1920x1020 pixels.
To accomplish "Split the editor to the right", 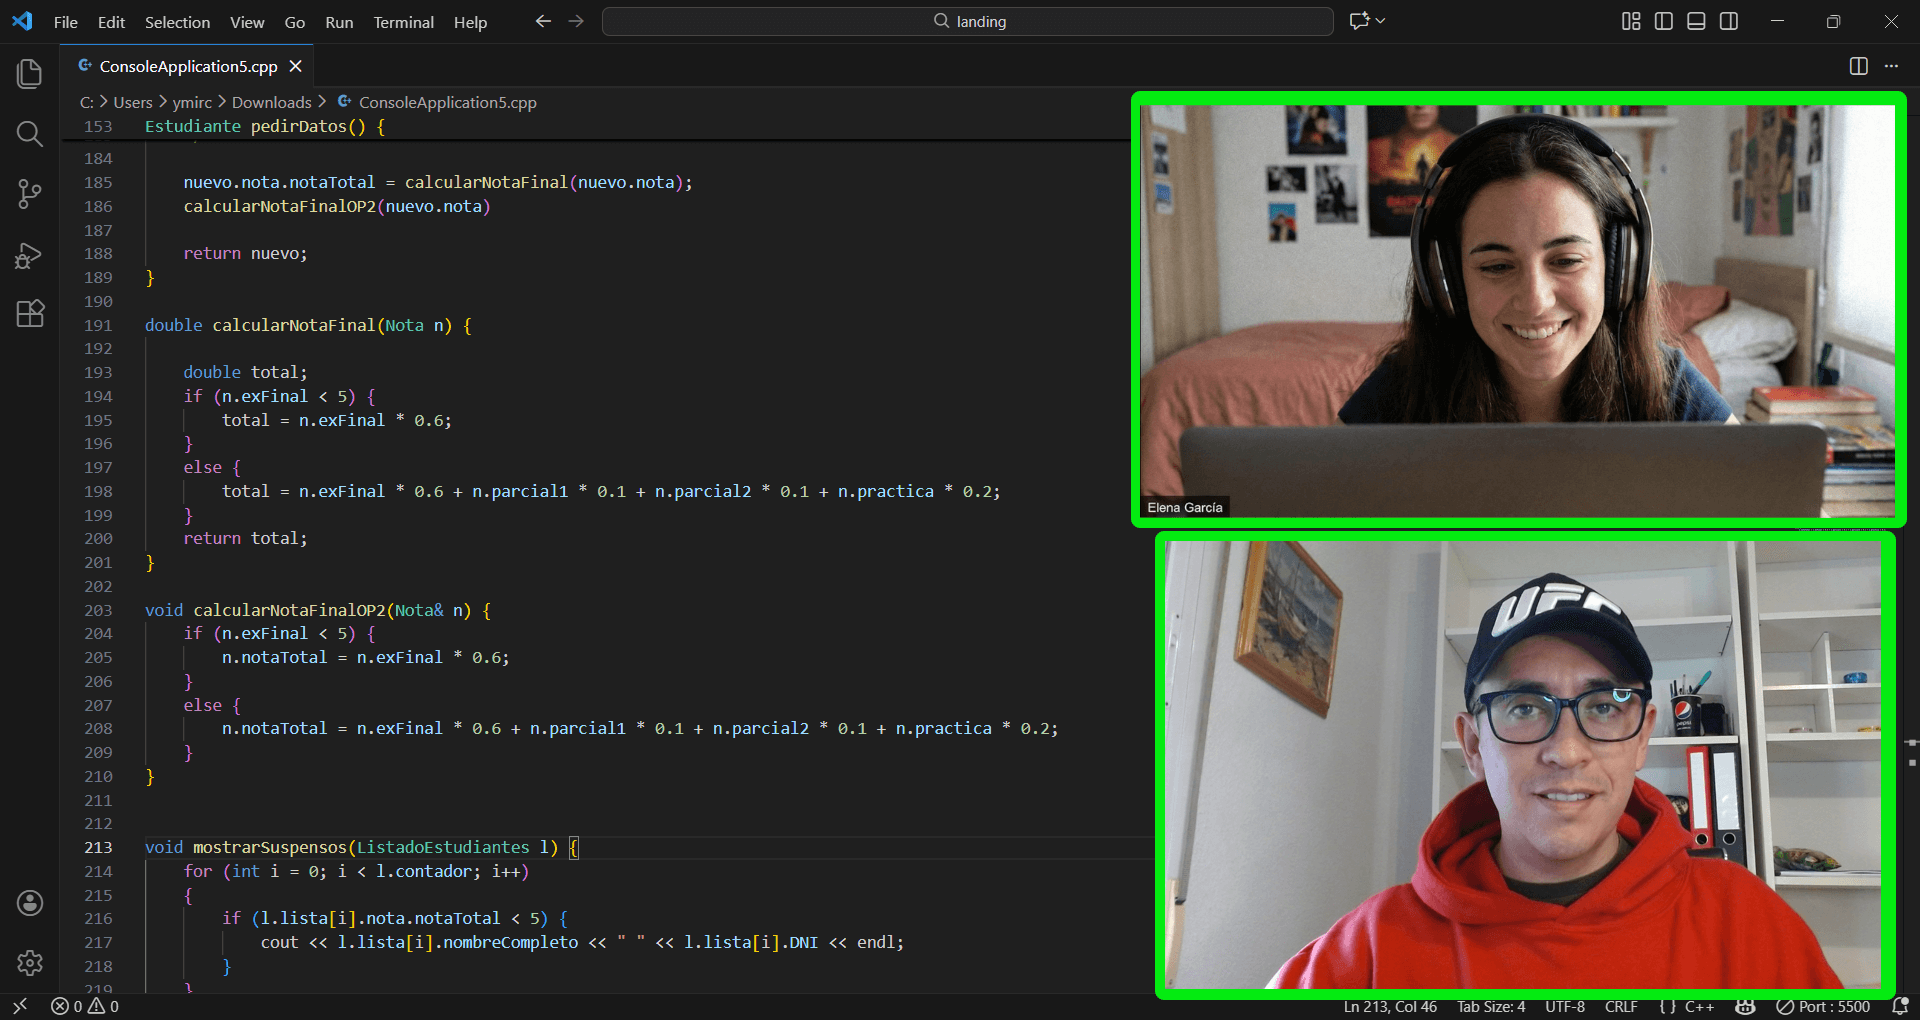I will (1858, 66).
